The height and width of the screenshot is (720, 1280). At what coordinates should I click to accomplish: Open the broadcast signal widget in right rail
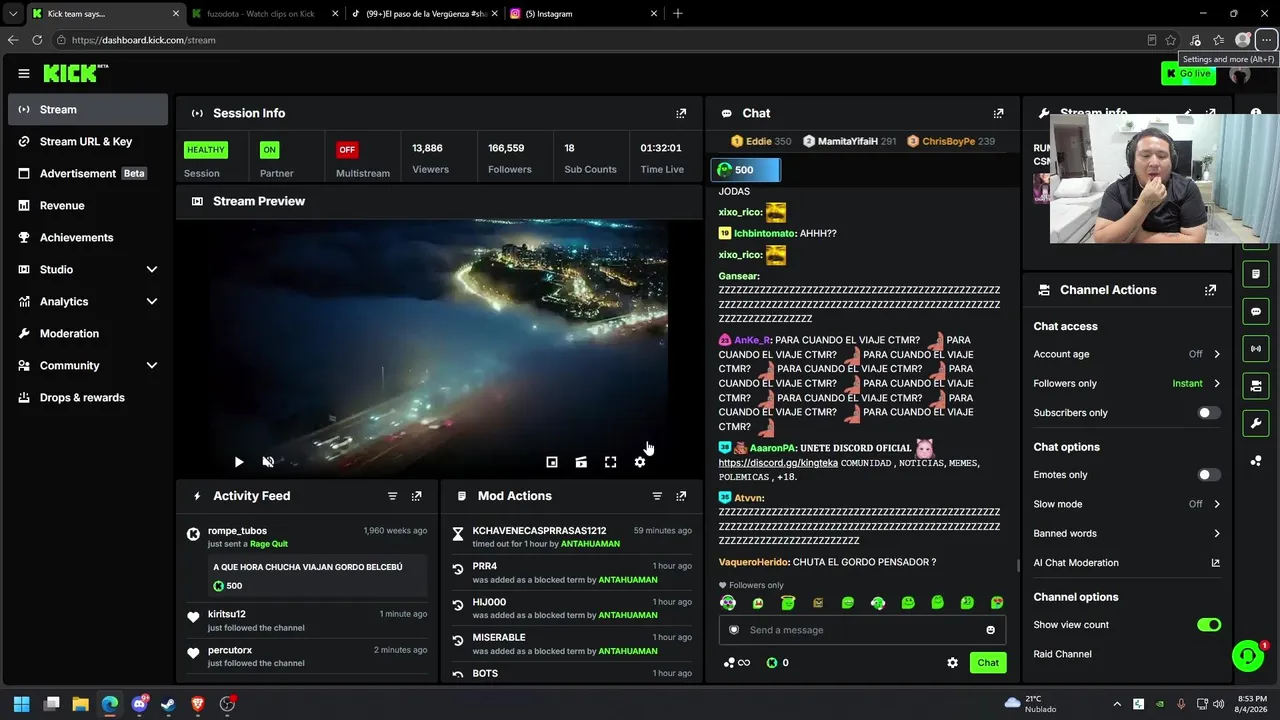point(1256,349)
